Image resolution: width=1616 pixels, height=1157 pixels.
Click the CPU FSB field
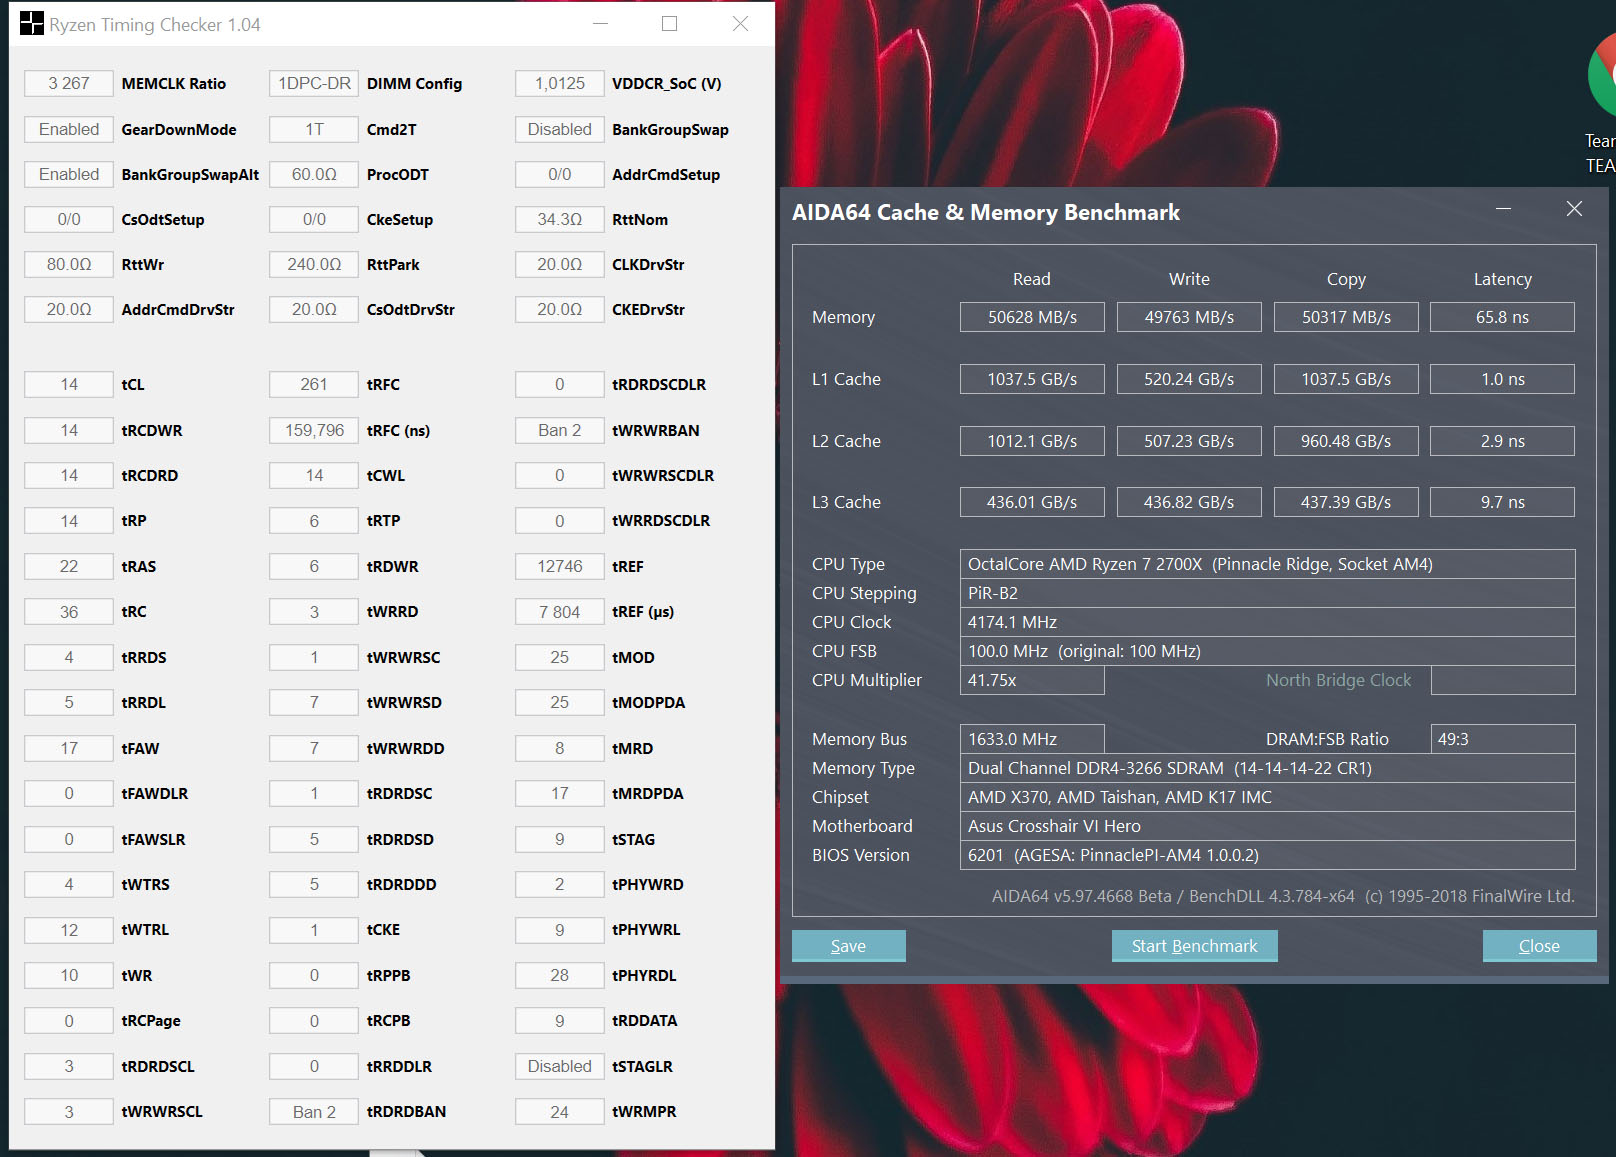point(1268,651)
